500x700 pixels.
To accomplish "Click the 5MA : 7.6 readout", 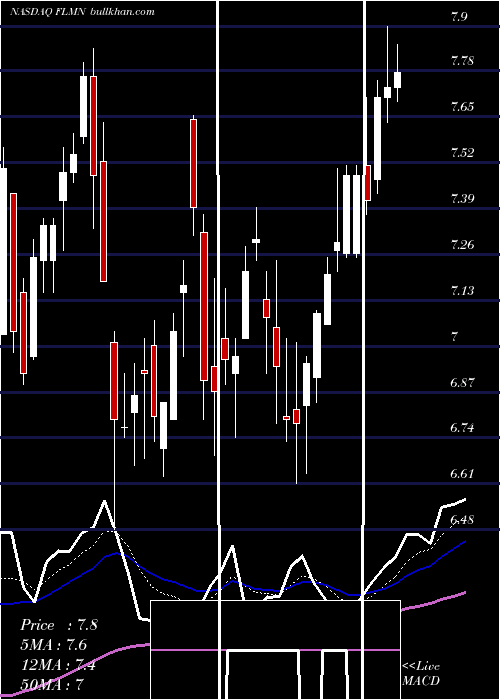I will pyautogui.click(x=54, y=645).
